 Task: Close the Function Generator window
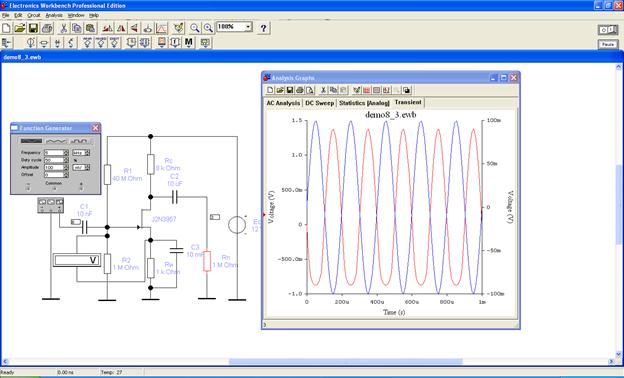click(x=95, y=128)
